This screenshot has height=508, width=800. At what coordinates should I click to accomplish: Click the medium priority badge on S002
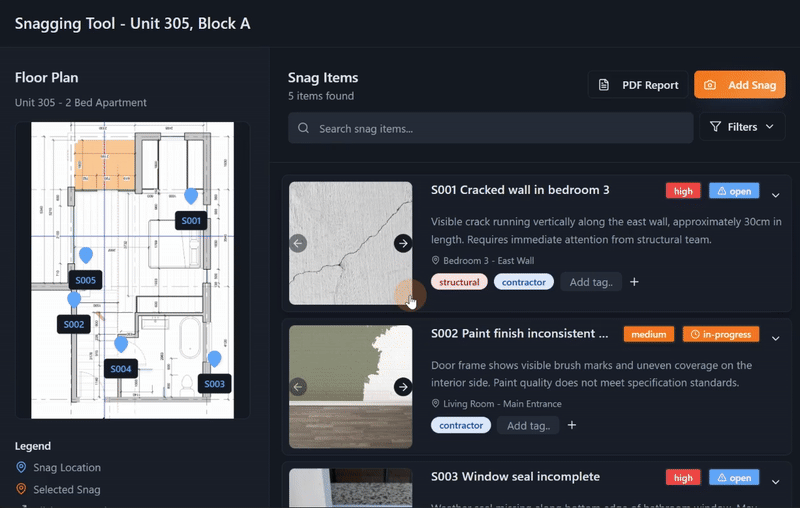click(x=648, y=335)
